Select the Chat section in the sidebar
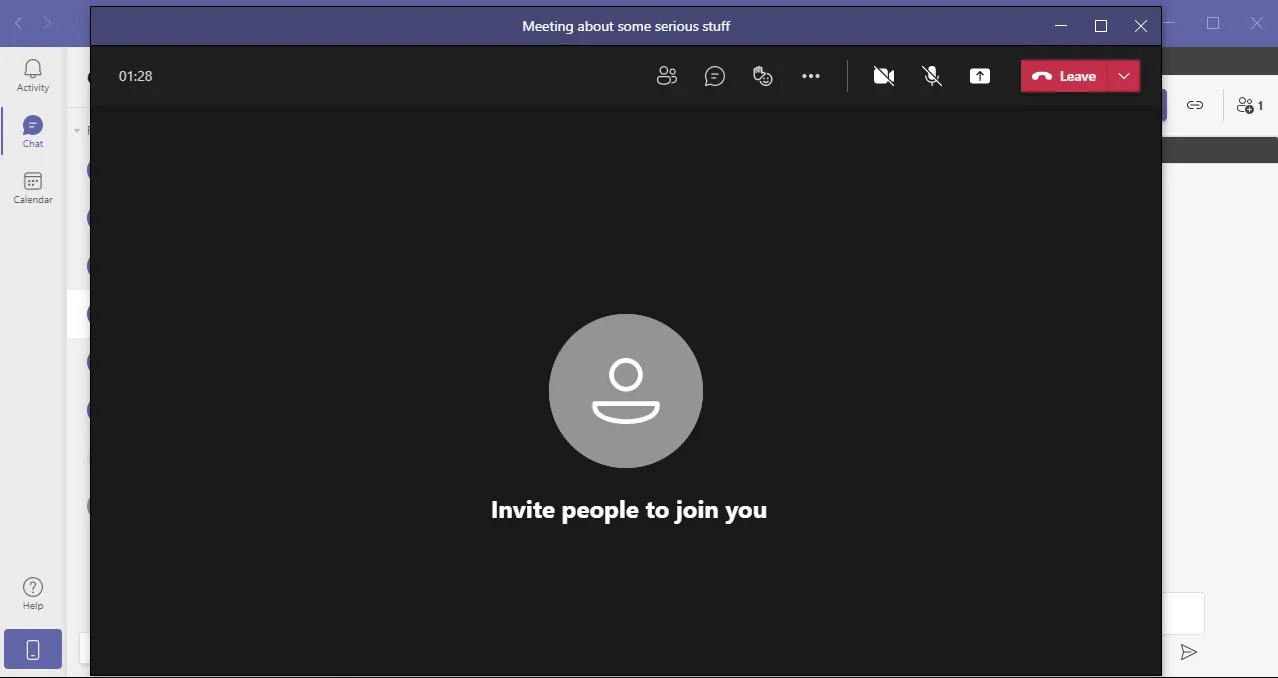This screenshot has width=1278, height=678. 31,128
